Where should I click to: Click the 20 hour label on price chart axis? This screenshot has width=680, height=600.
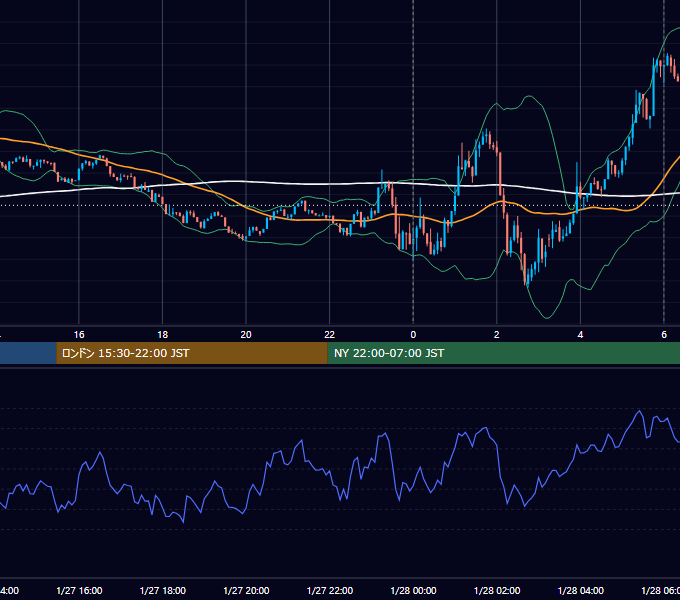(246, 335)
